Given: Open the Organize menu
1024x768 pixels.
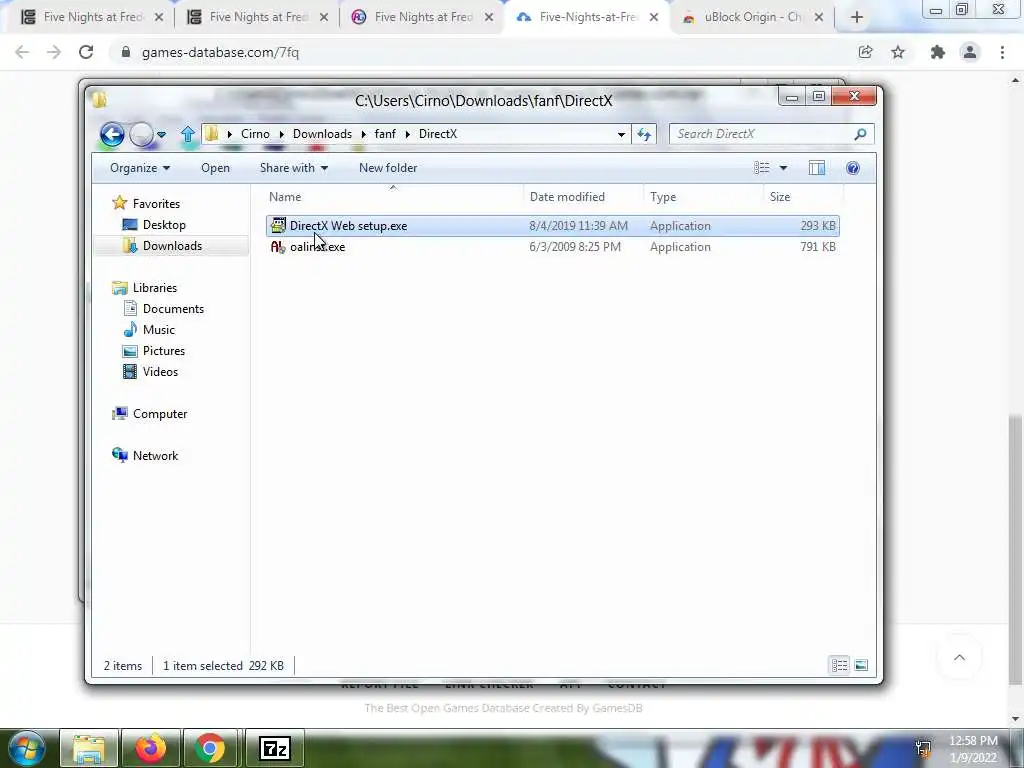Looking at the screenshot, I should click(x=140, y=168).
